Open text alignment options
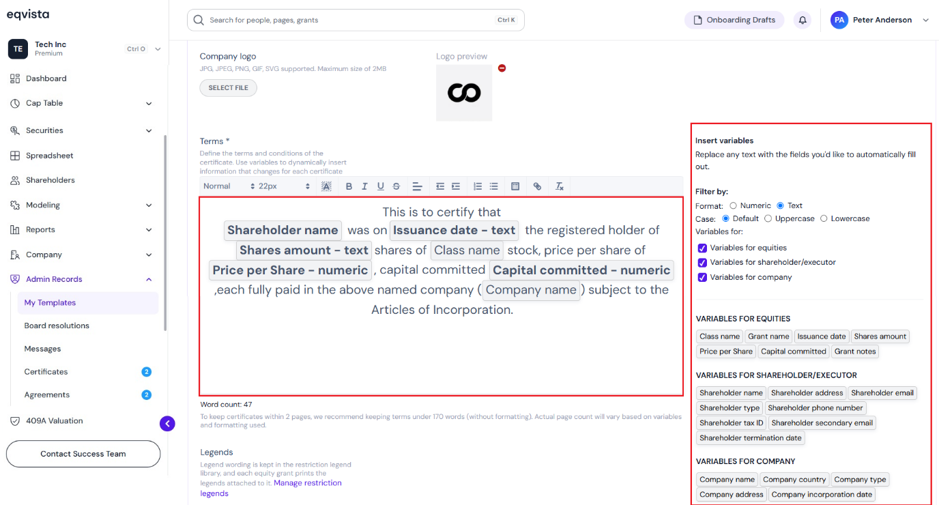Screen dimensions: 939x505 [x=417, y=186]
